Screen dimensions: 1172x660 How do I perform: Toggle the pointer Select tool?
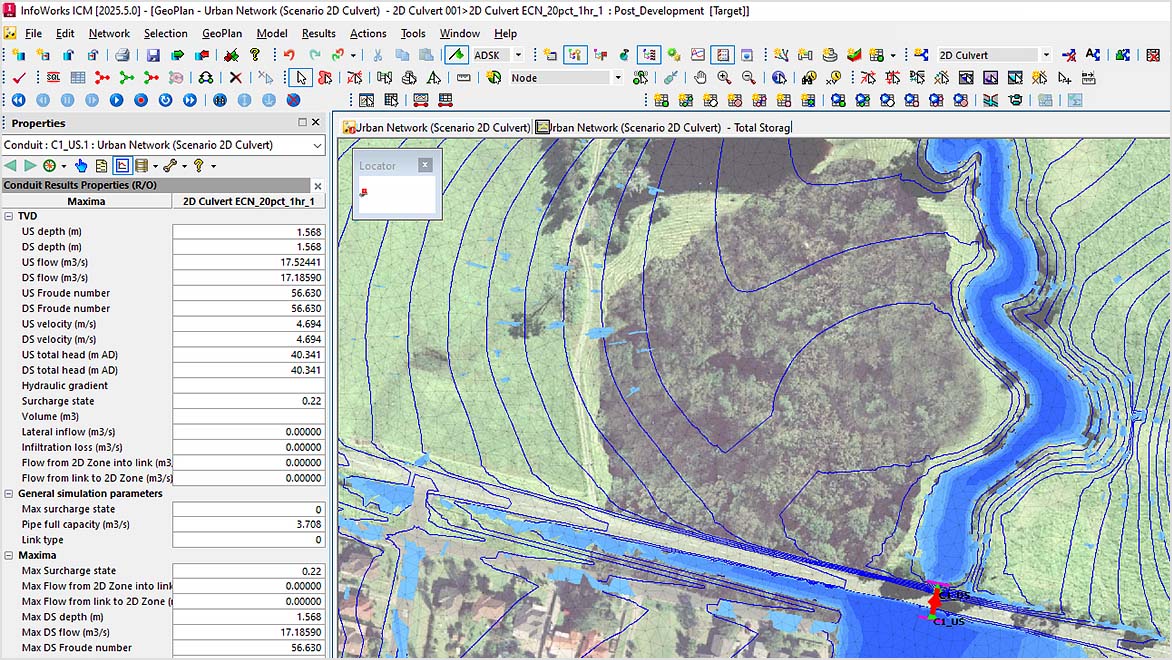pos(300,77)
